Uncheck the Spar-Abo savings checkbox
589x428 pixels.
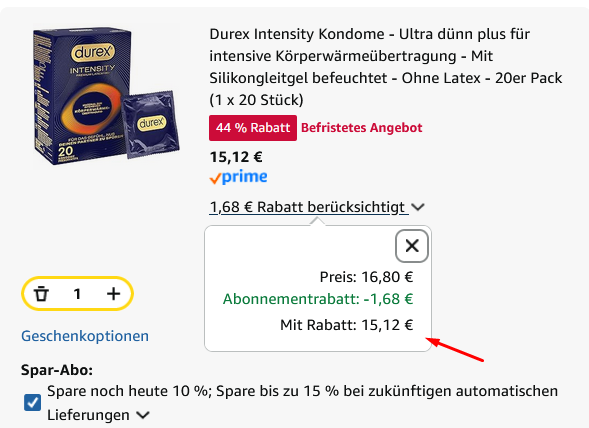click(x=33, y=403)
